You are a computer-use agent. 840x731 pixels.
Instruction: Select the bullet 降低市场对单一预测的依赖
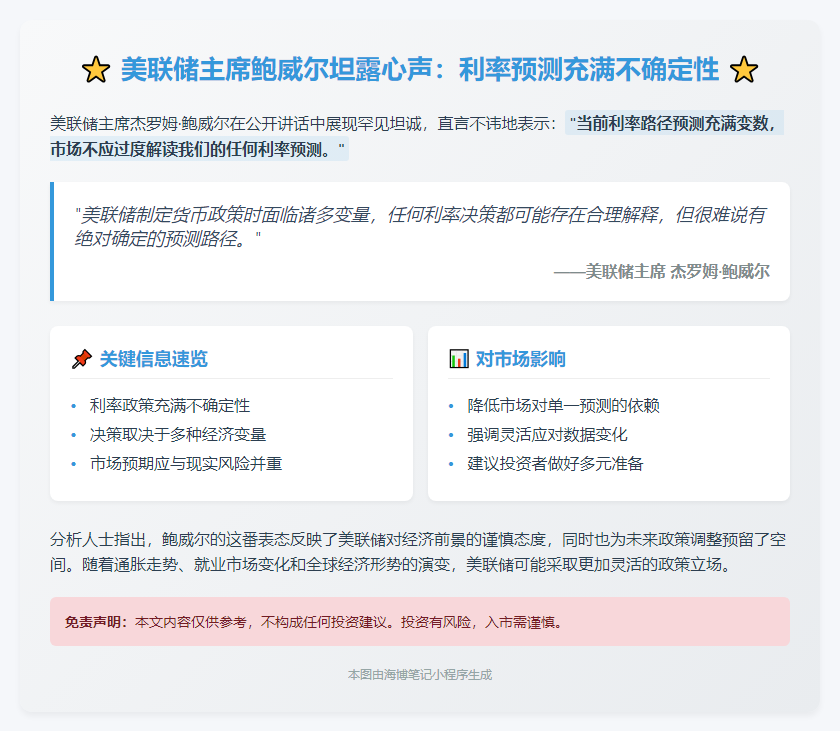point(563,406)
